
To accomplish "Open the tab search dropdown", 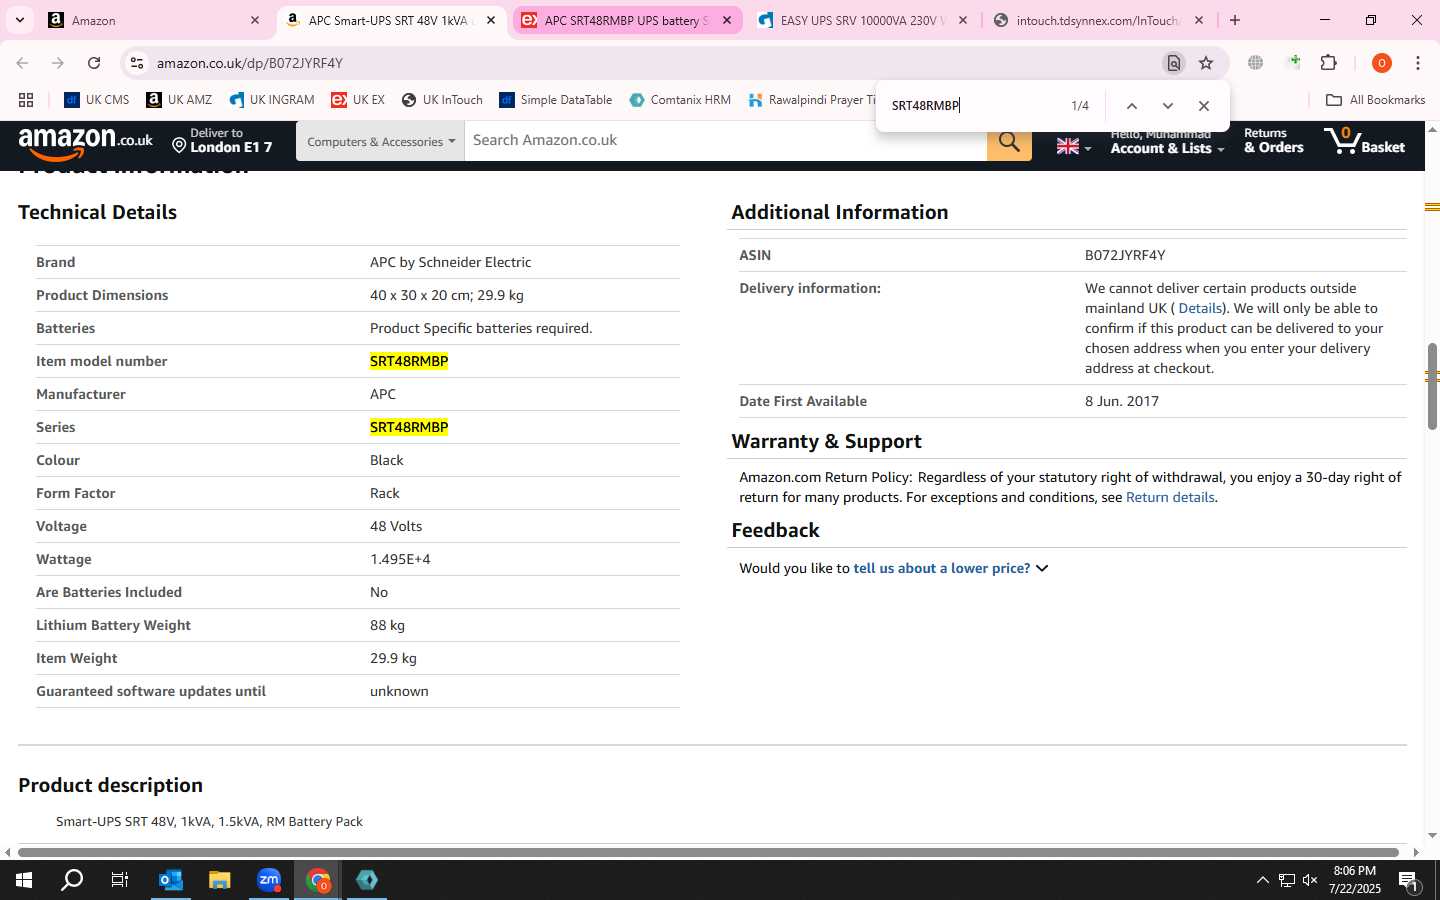I will (19, 20).
